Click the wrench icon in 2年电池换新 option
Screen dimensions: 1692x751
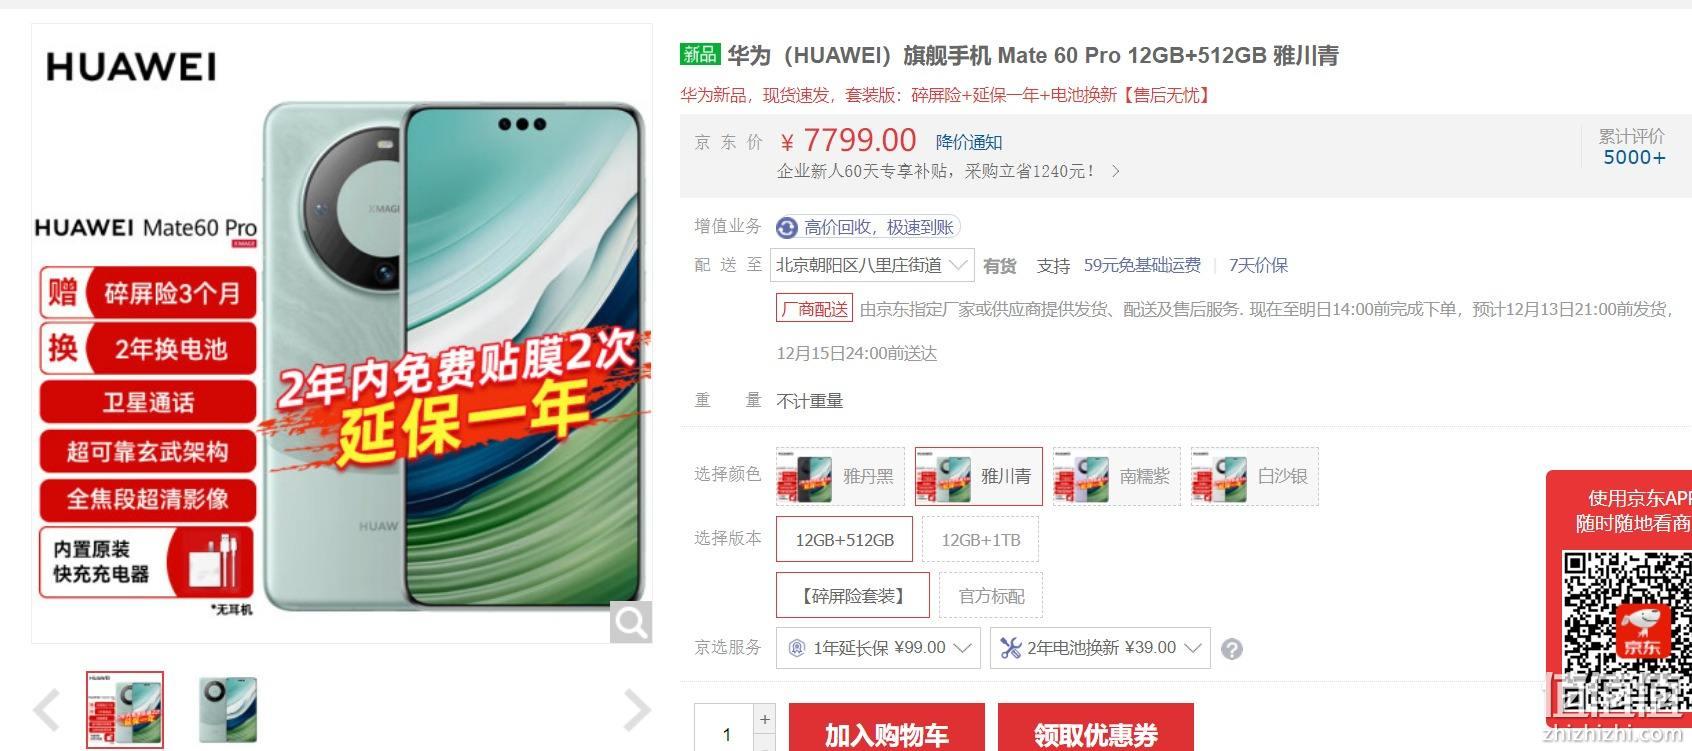coord(1010,648)
